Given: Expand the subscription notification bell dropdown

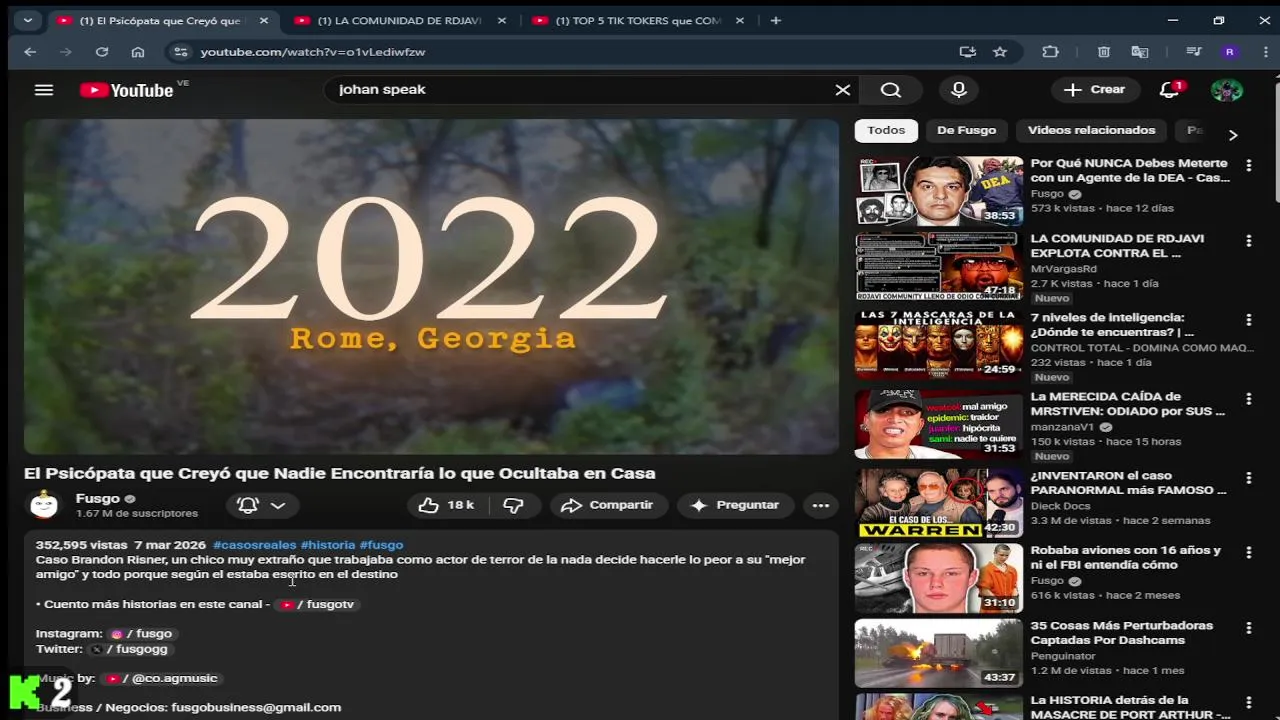Looking at the screenshot, I should click(x=263, y=505).
